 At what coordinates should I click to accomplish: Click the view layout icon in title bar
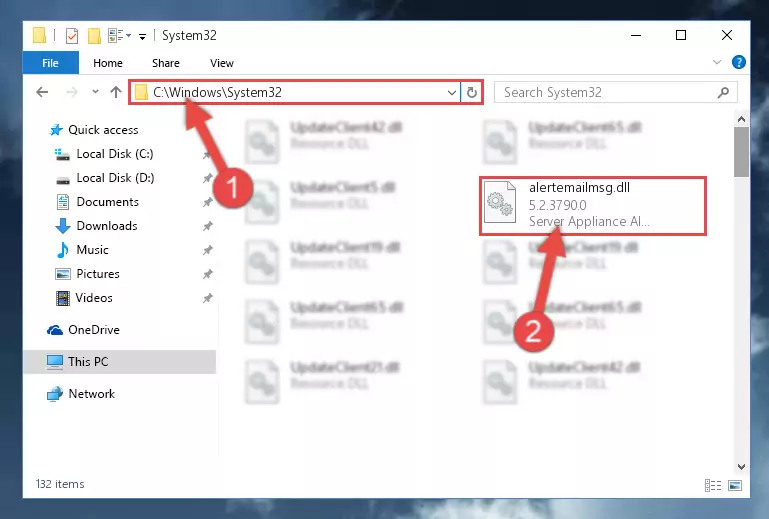[x=116, y=35]
